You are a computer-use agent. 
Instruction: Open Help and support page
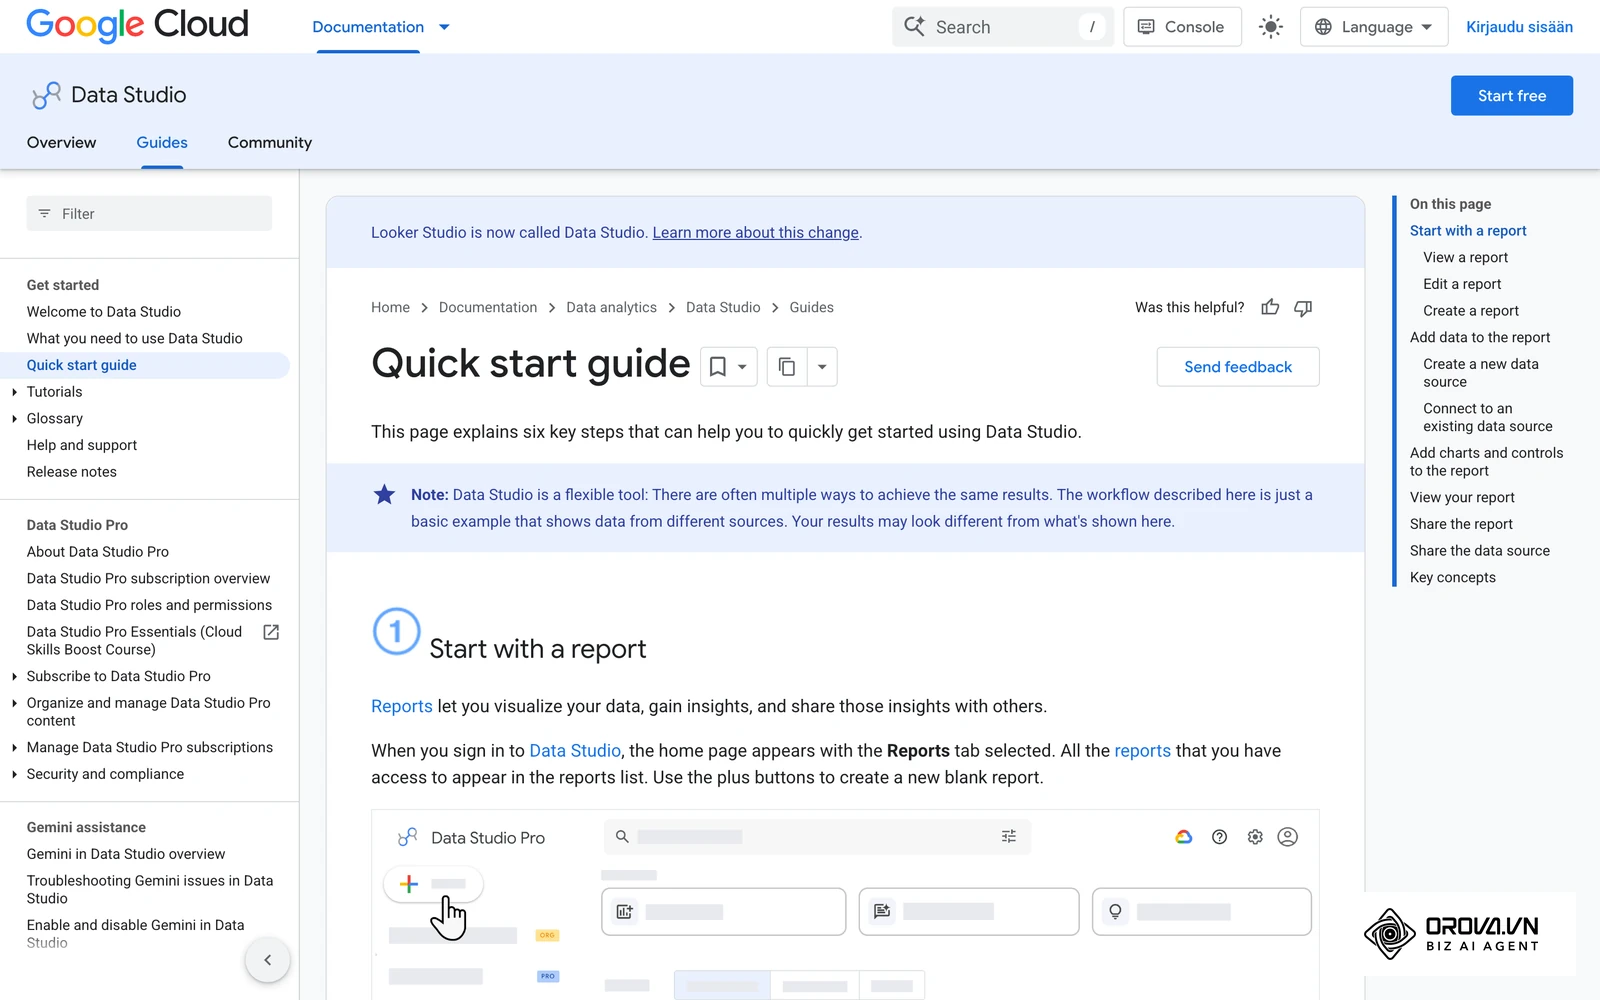[82, 446]
